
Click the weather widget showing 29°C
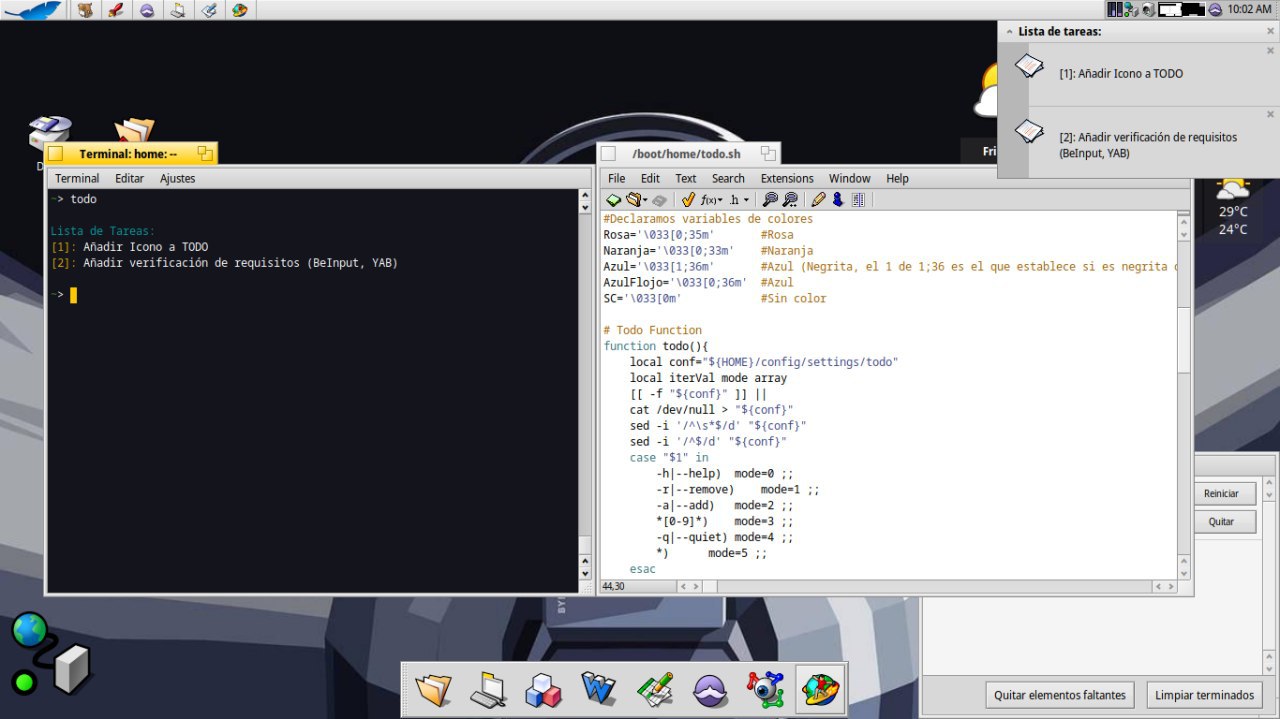point(1232,208)
